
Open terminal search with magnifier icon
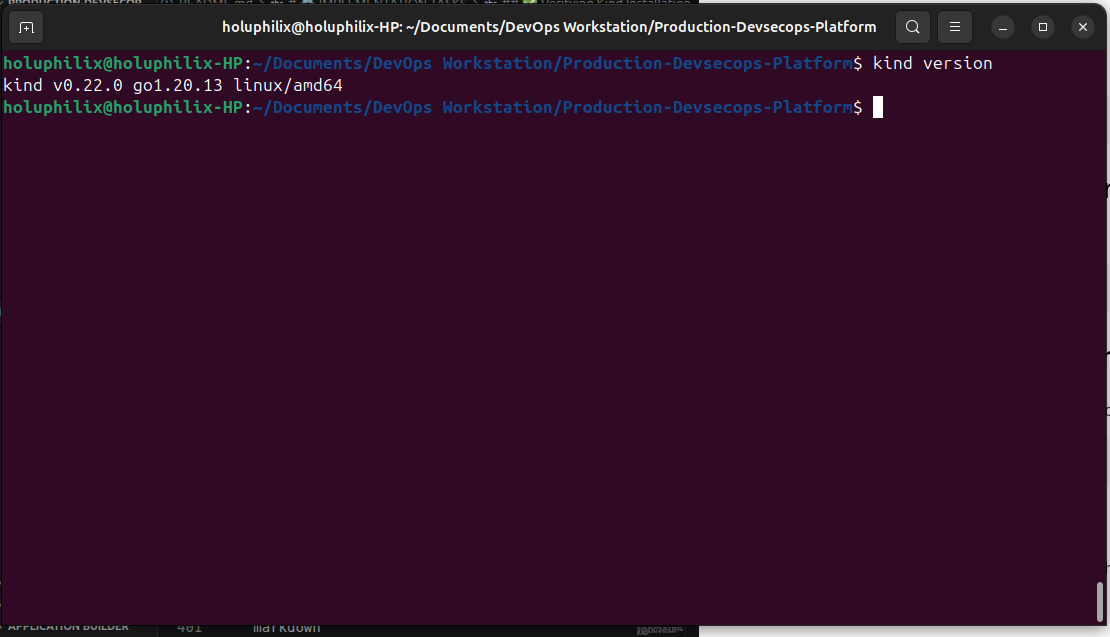[x=912, y=27]
